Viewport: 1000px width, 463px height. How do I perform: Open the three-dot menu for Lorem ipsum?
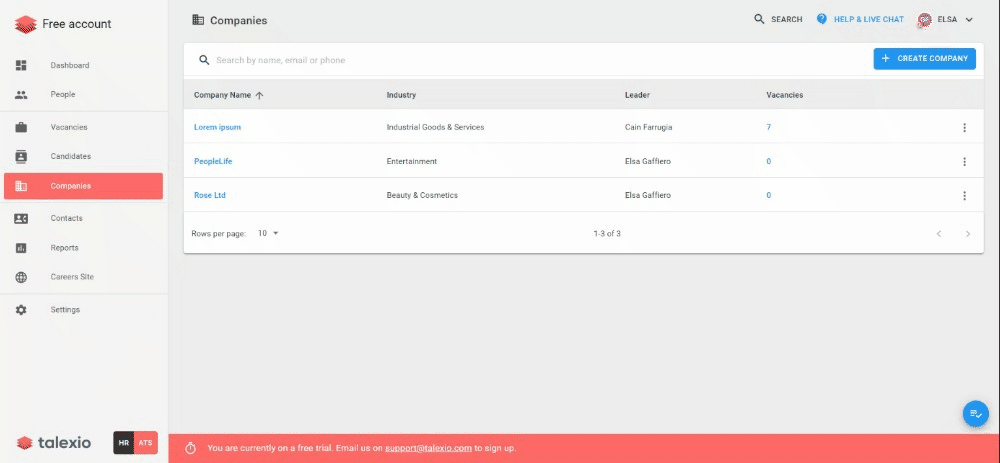(x=964, y=128)
